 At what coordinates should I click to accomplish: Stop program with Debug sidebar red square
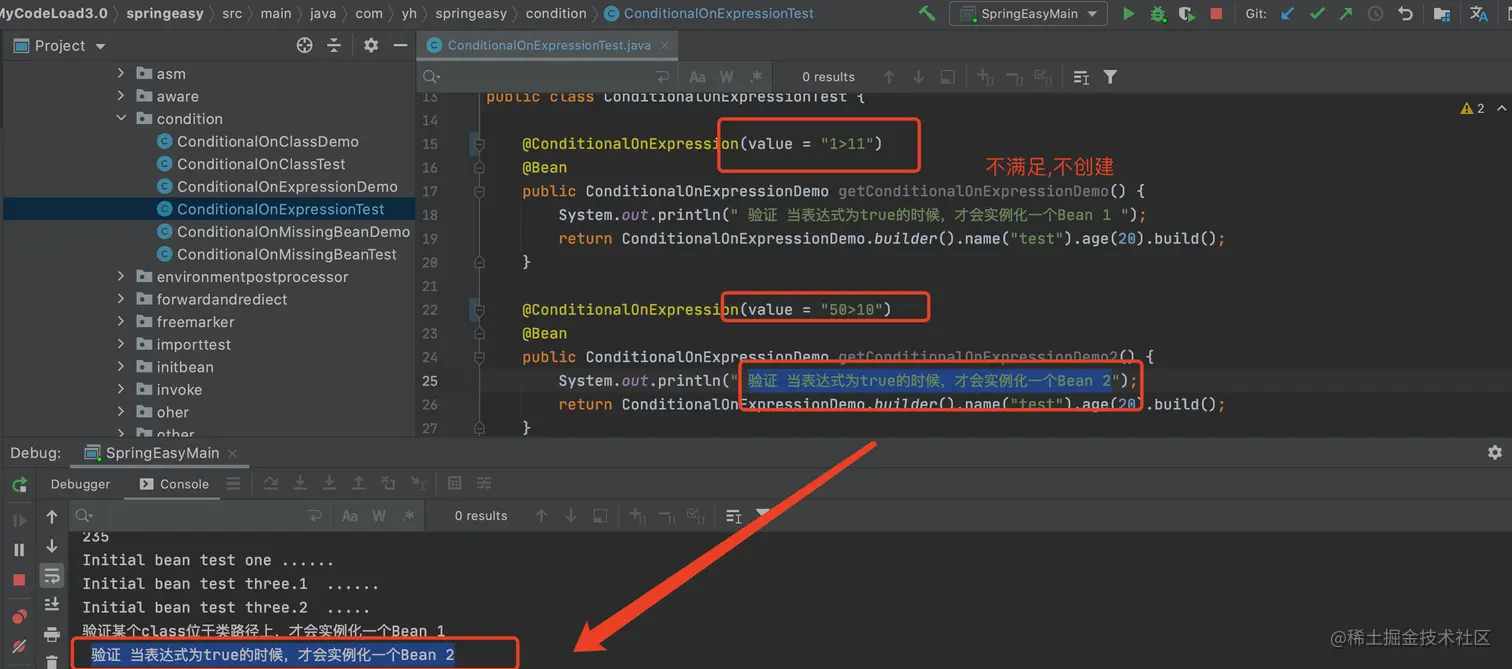click(19, 580)
